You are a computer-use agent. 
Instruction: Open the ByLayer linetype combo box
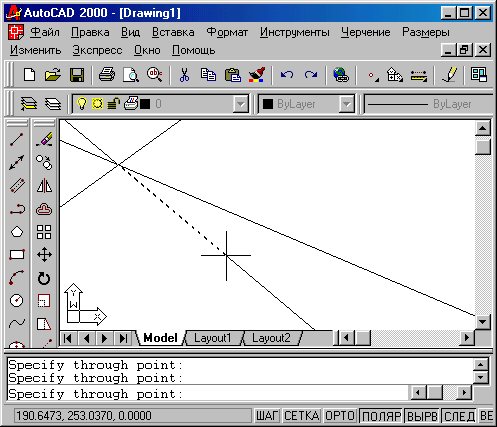pyautogui.click(x=429, y=104)
